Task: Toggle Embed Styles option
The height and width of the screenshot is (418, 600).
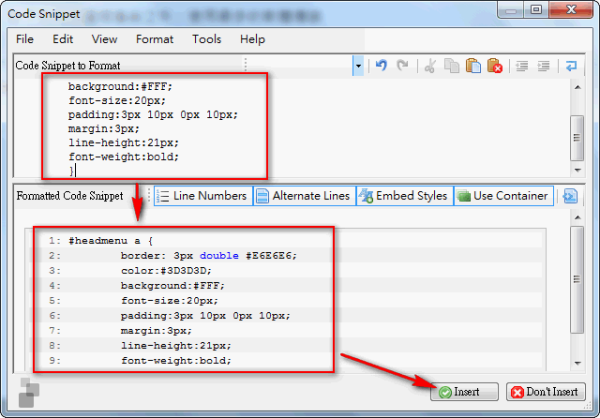Action: pyautogui.click(x=405, y=196)
